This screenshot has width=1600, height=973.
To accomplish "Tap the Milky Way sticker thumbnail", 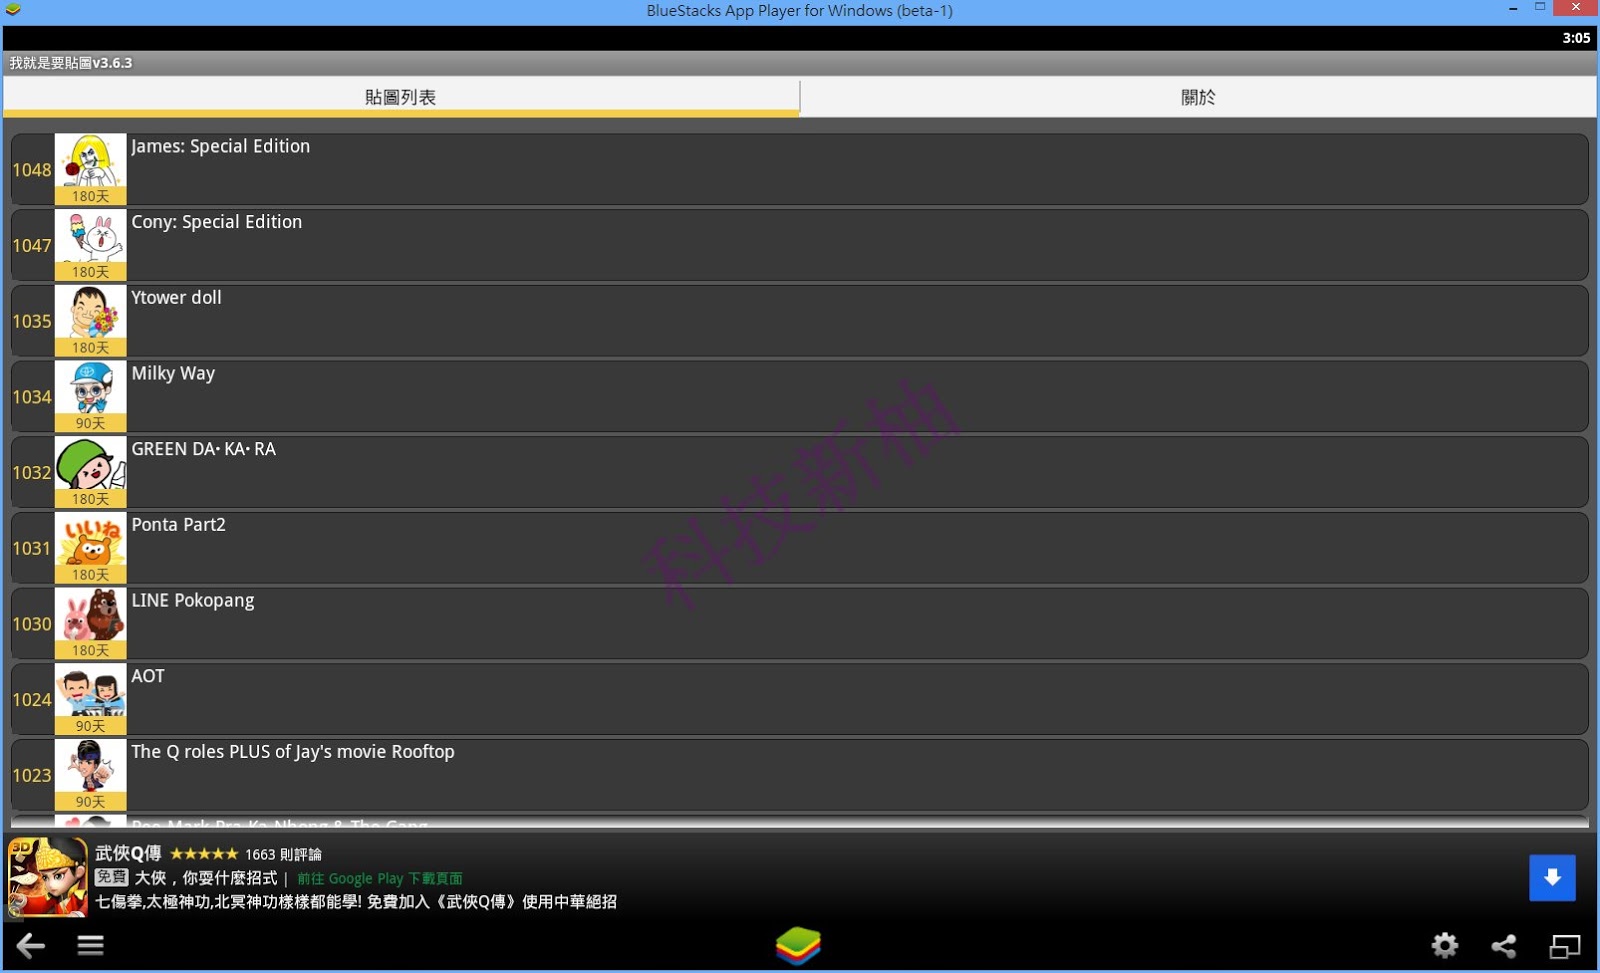I will coord(90,397).
